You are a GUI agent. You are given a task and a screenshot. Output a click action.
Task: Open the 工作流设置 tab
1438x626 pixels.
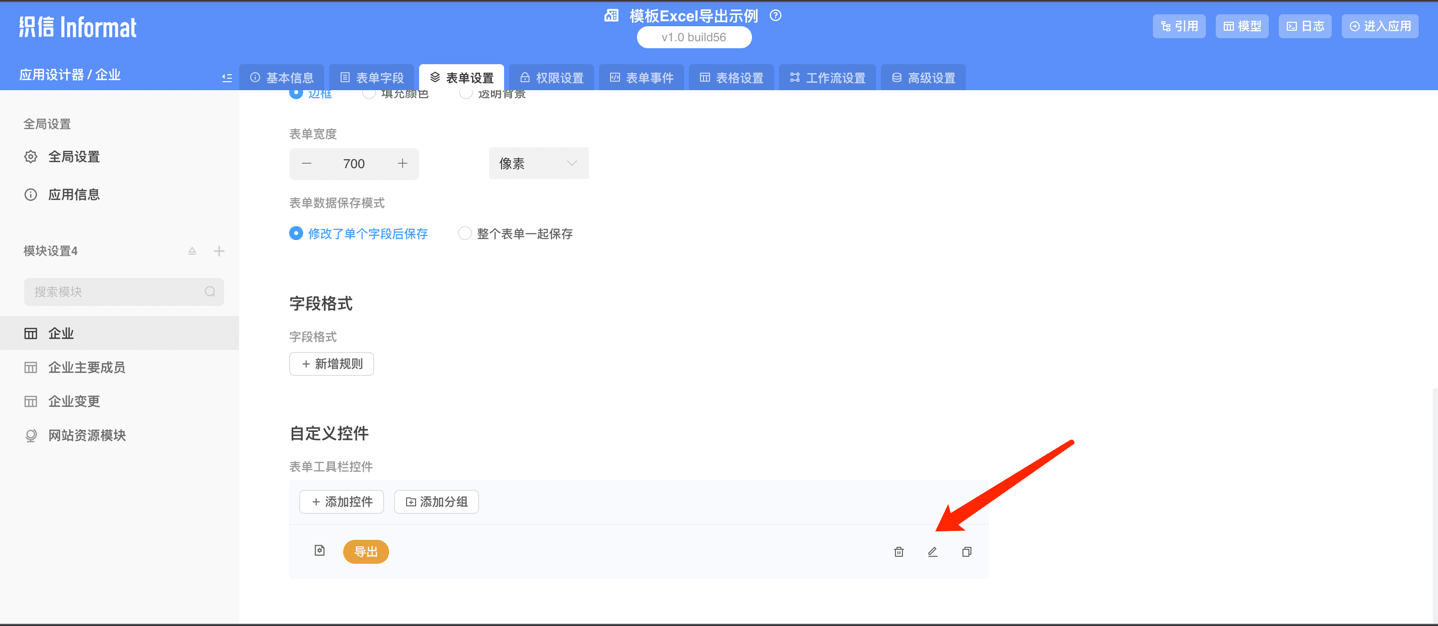(x=827, y=77)
